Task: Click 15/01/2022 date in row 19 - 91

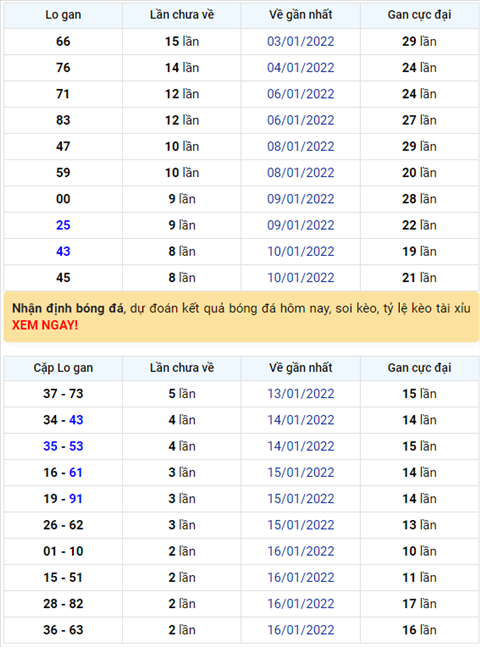Action: tap(300, 499)
